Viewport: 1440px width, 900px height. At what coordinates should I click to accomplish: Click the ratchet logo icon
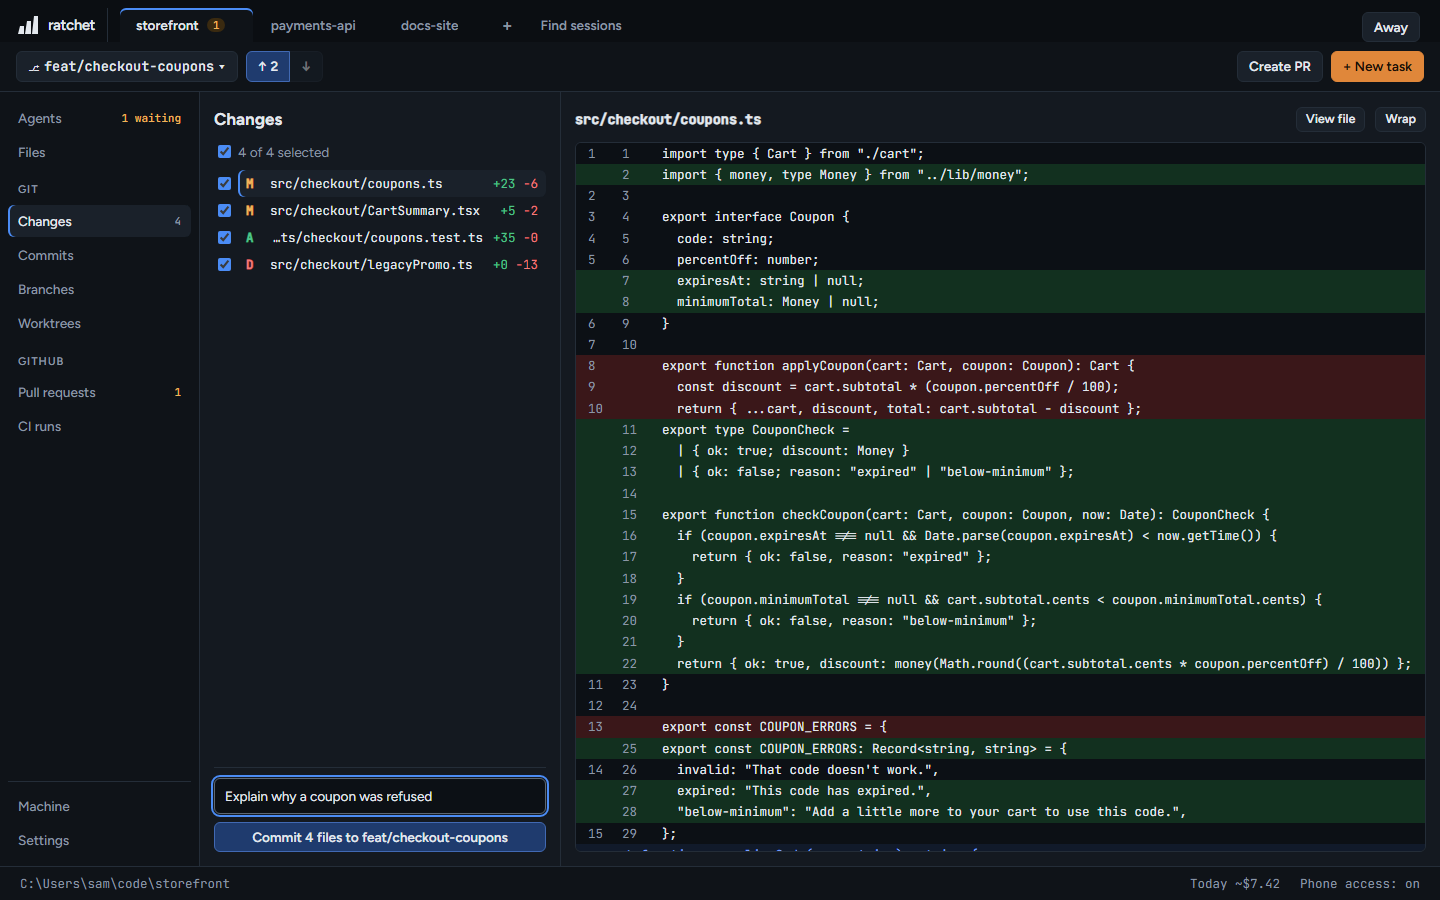(28, 25)
